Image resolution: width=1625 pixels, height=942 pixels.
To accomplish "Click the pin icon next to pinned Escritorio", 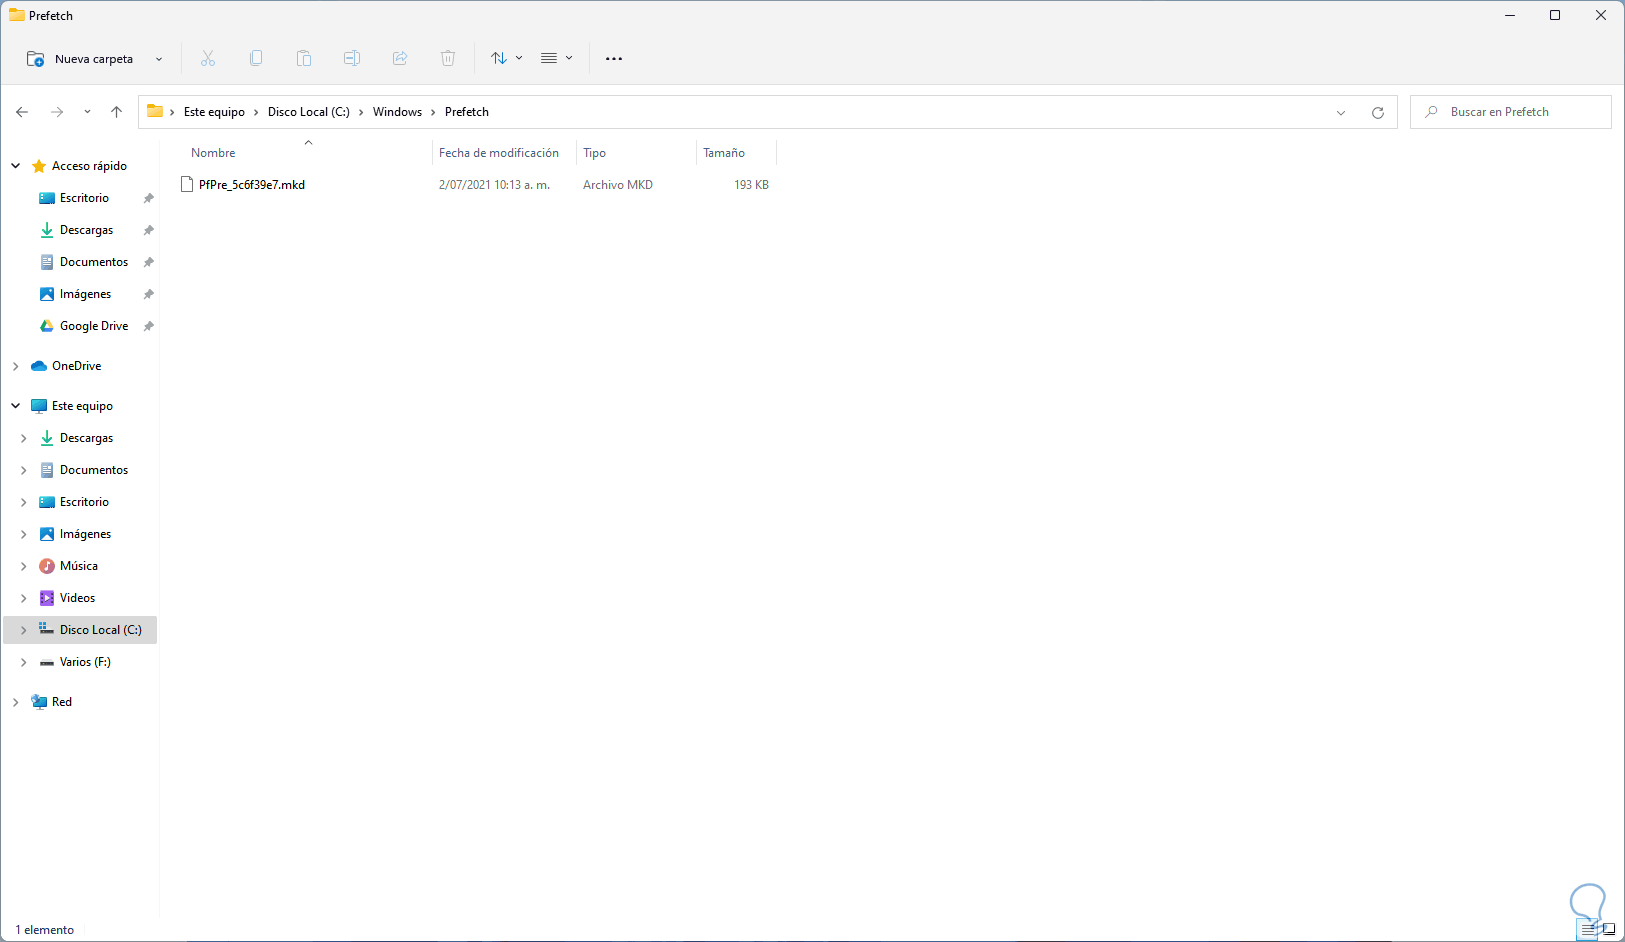I will click(149, 198).
